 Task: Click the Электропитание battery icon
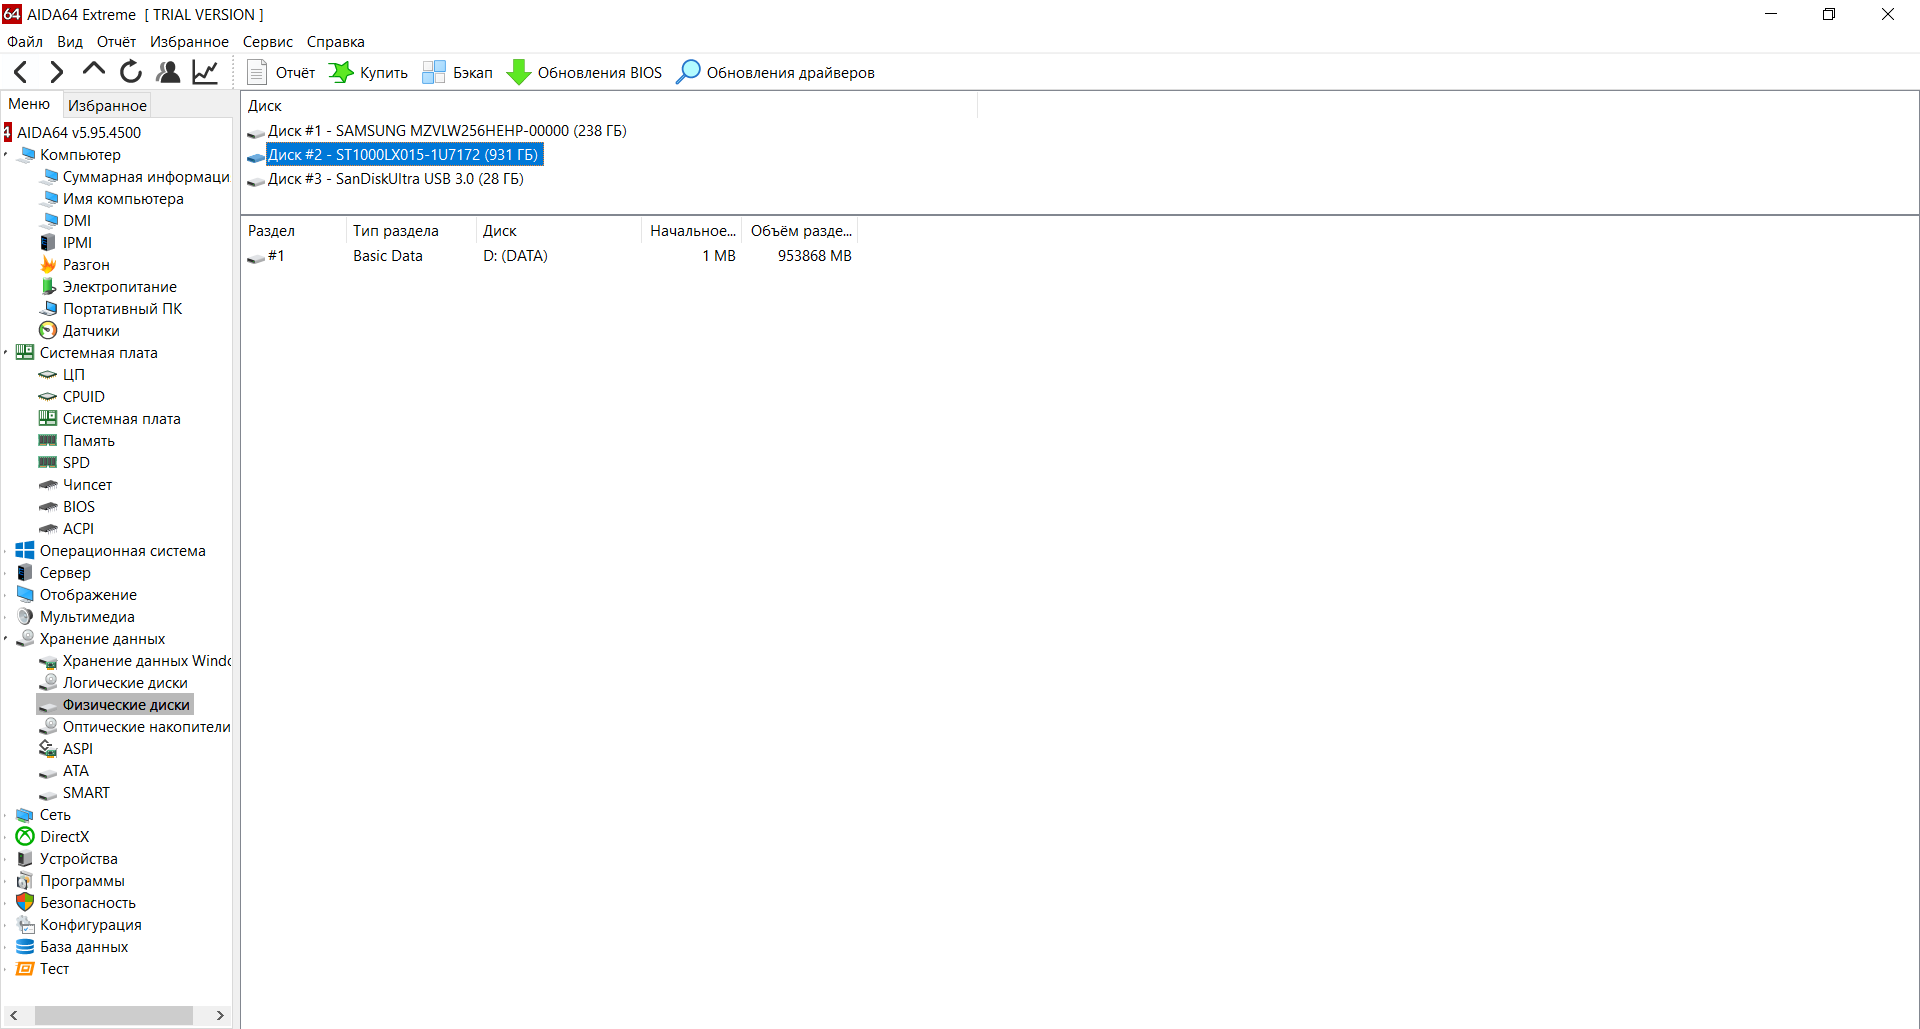[48, 287]
